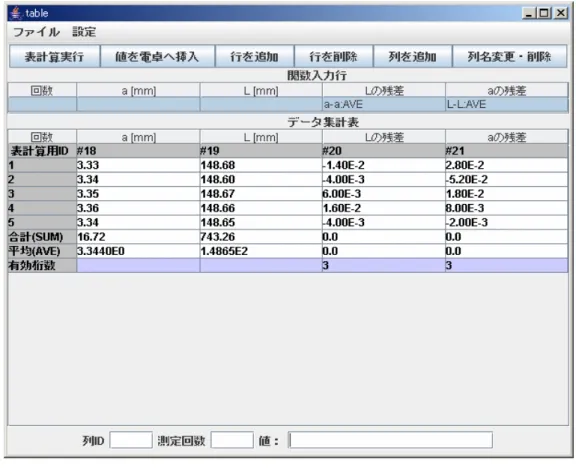The width and height of the screenshot is (576, 474).
Task: Close the table window
Action: [x=561, y=14]
